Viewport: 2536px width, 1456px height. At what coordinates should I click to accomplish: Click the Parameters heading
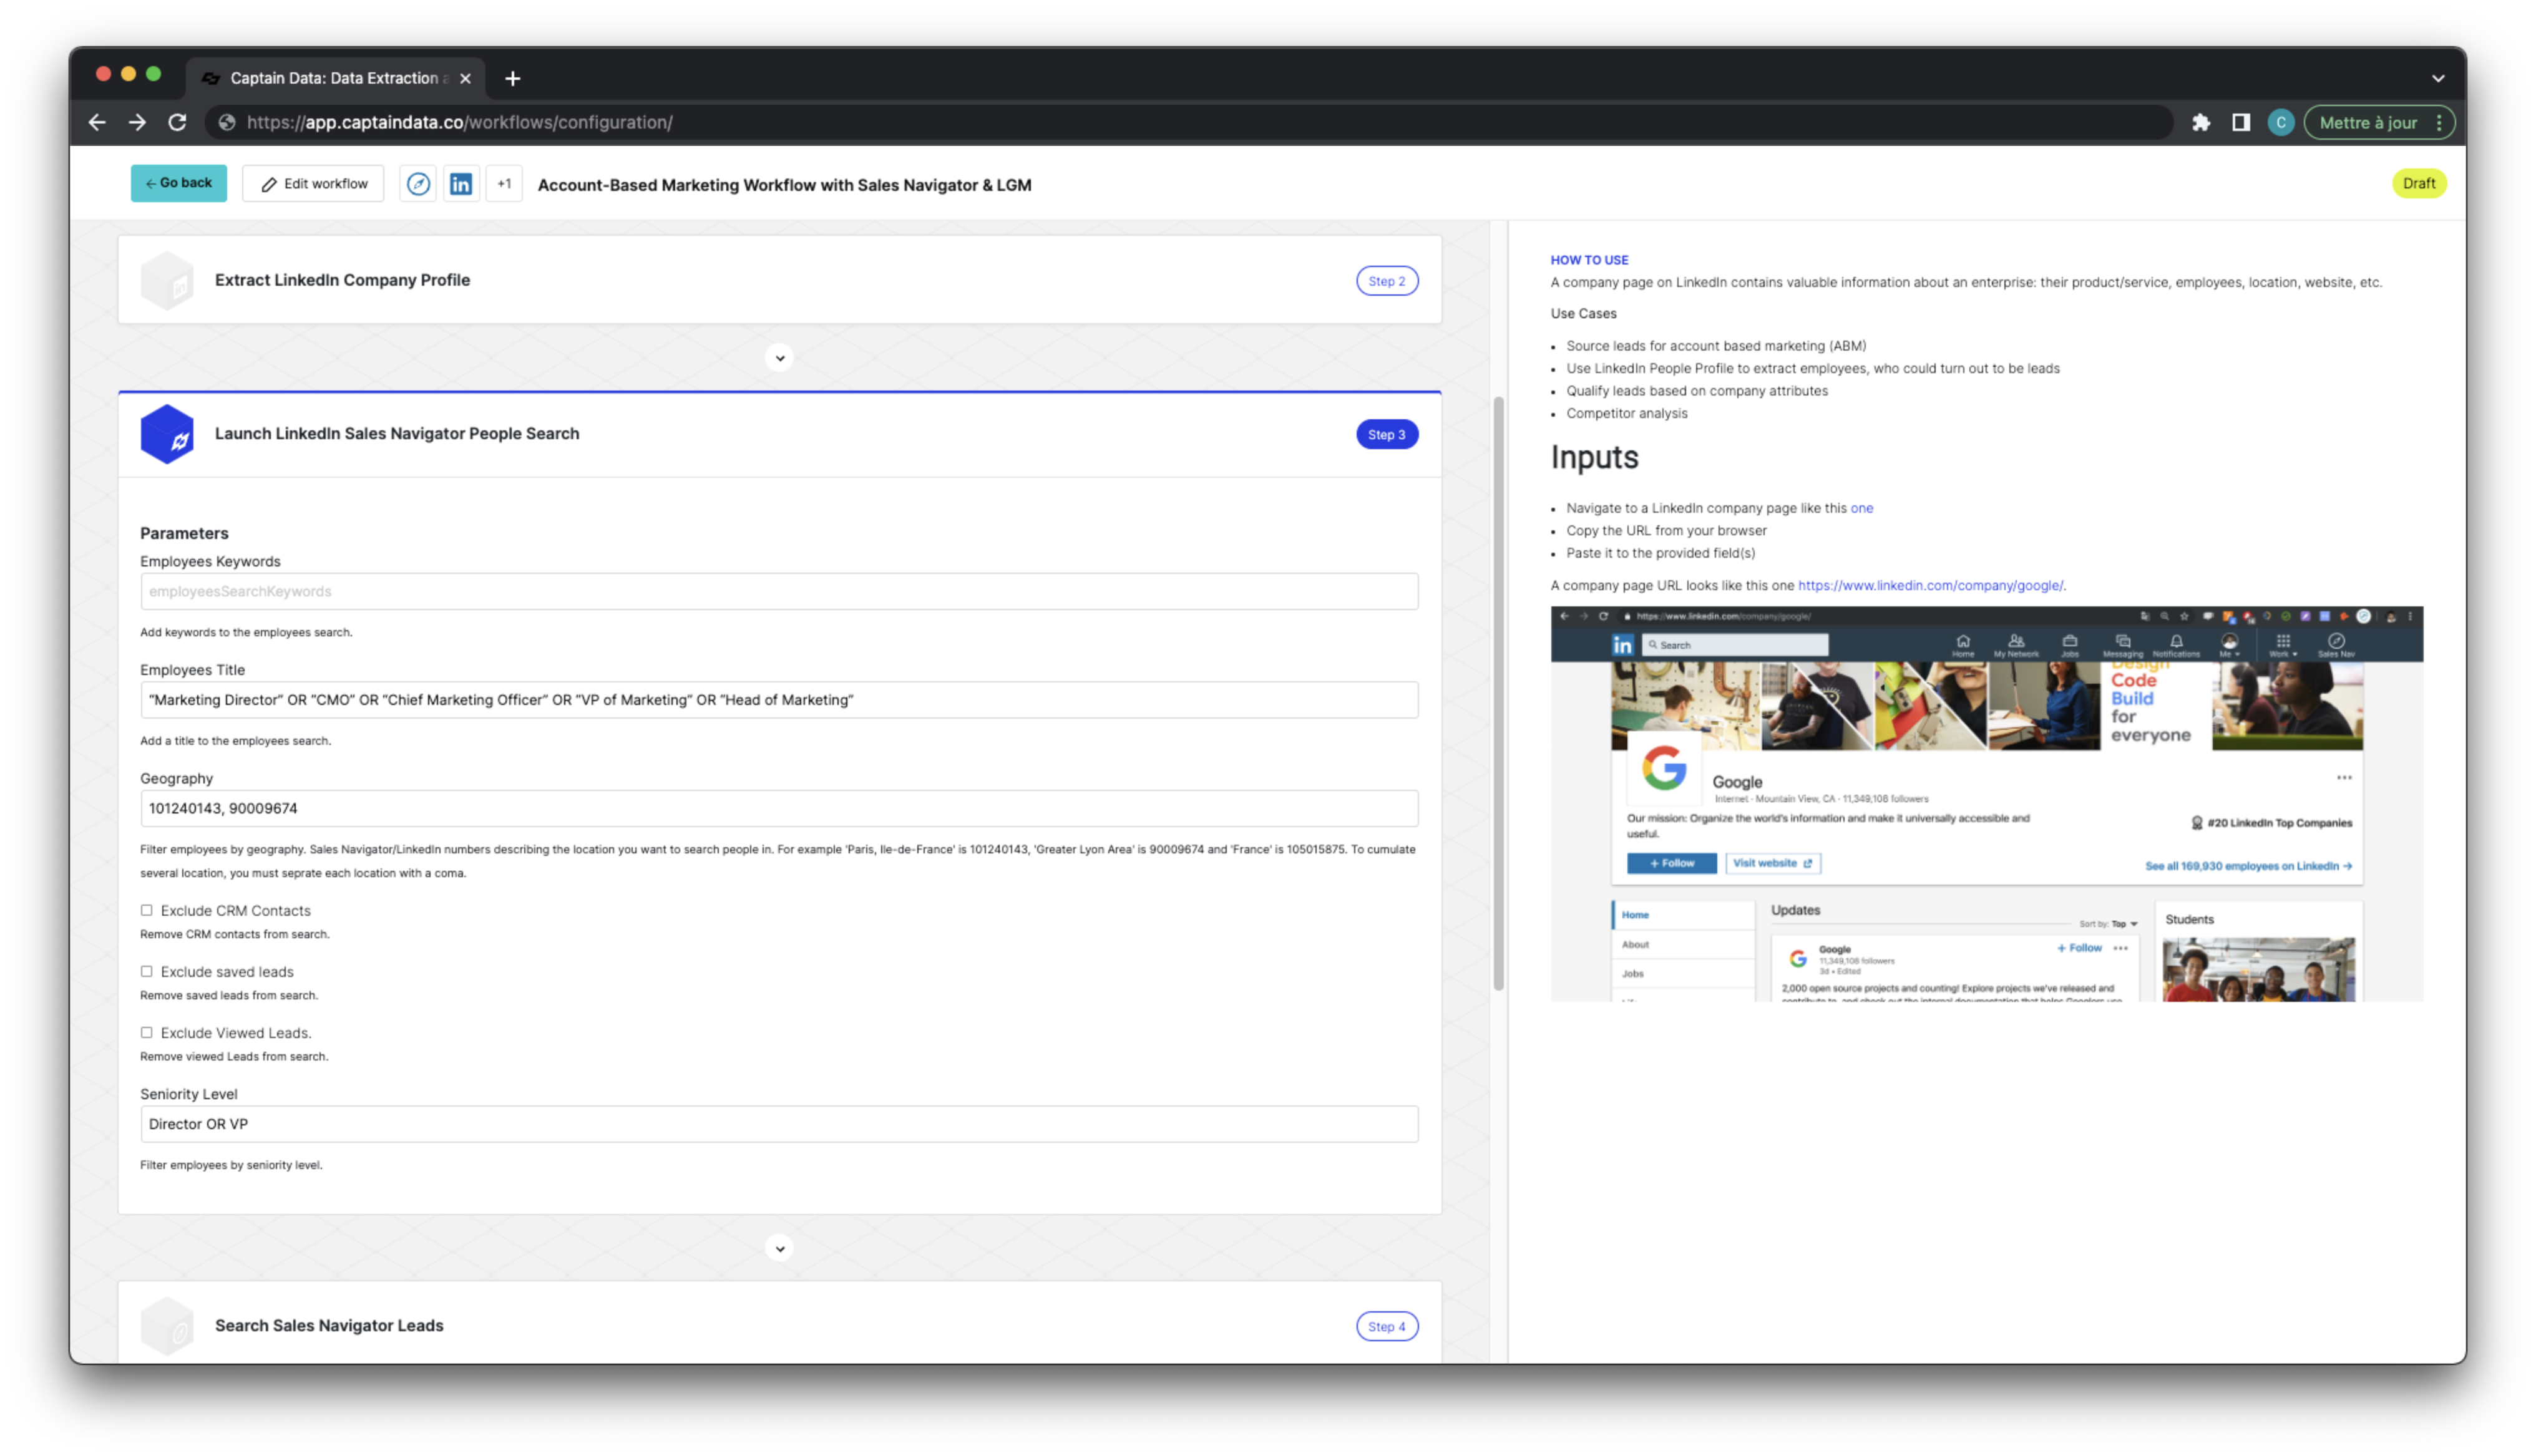184,533
